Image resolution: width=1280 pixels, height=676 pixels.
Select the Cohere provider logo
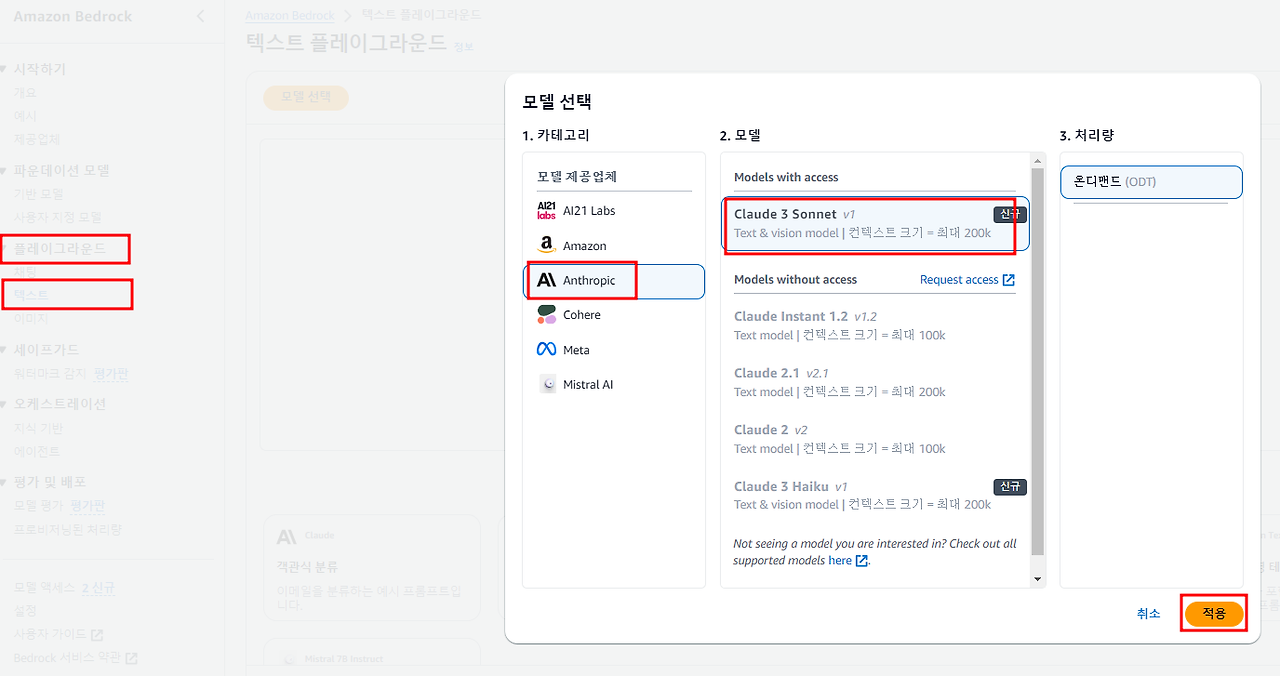coord(546,315)
